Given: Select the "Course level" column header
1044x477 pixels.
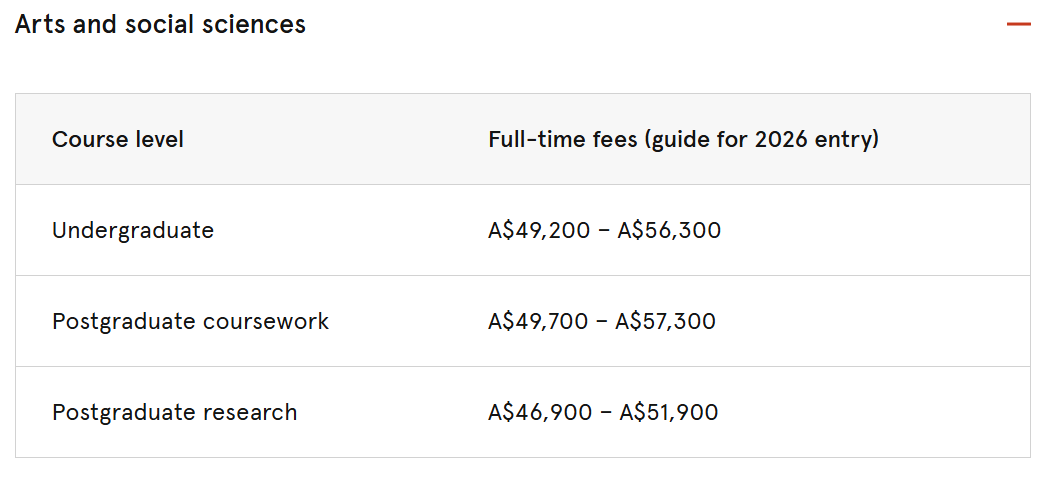Looking at the screenshot, I should tap(118, 139).
